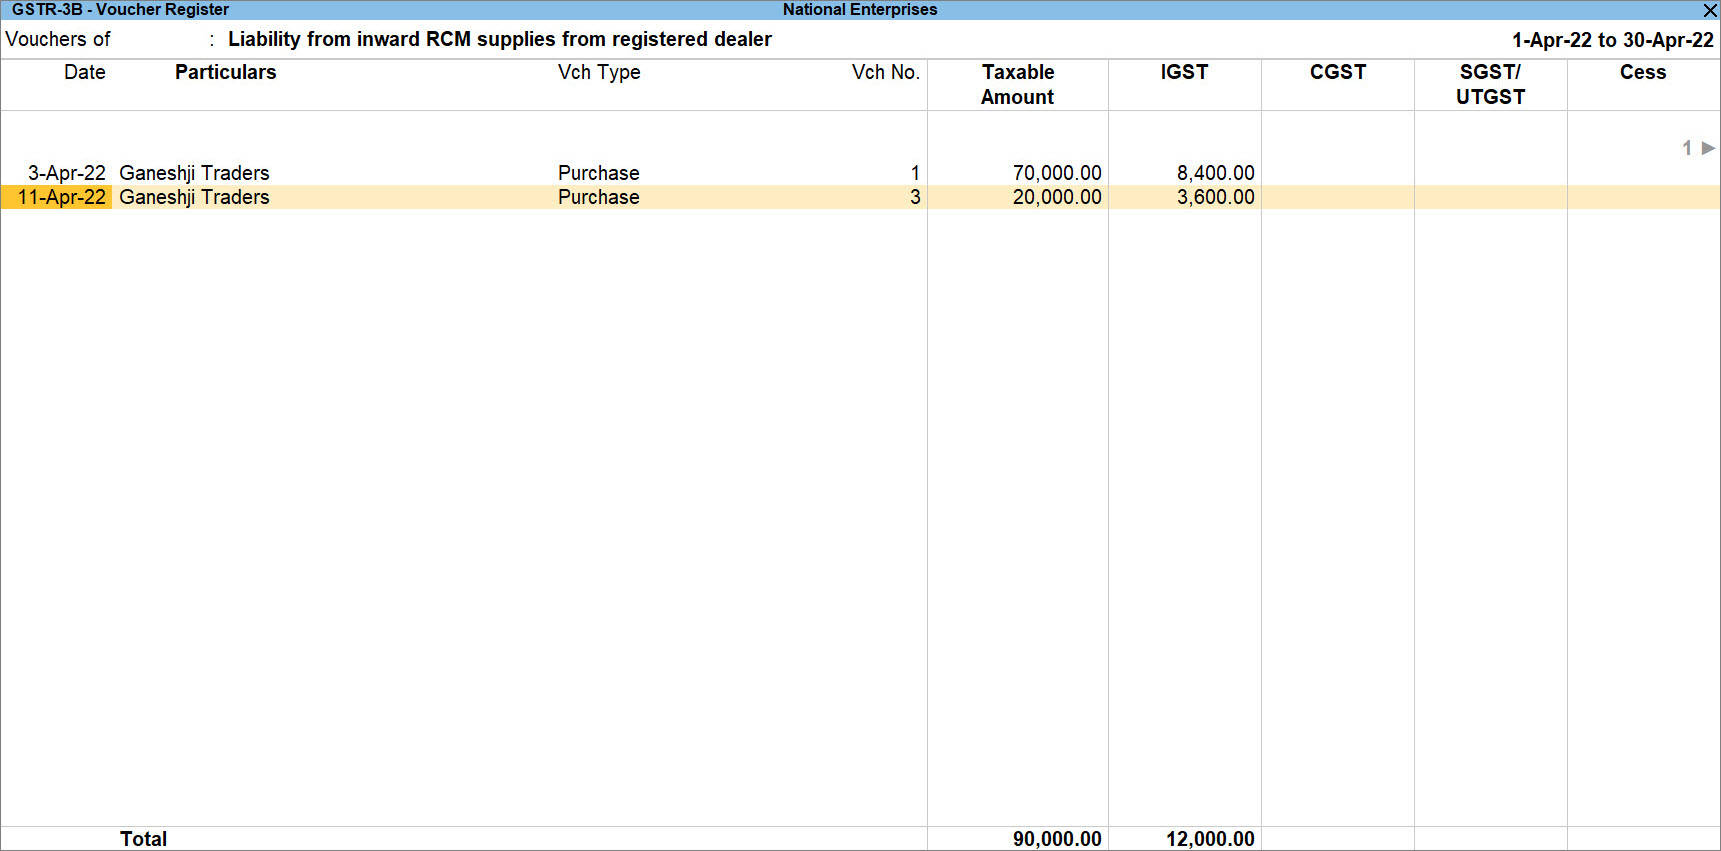Click the voucher number 3 cell
The height and width of the screenshot is (851, 1721).
(x=915, y=197)
